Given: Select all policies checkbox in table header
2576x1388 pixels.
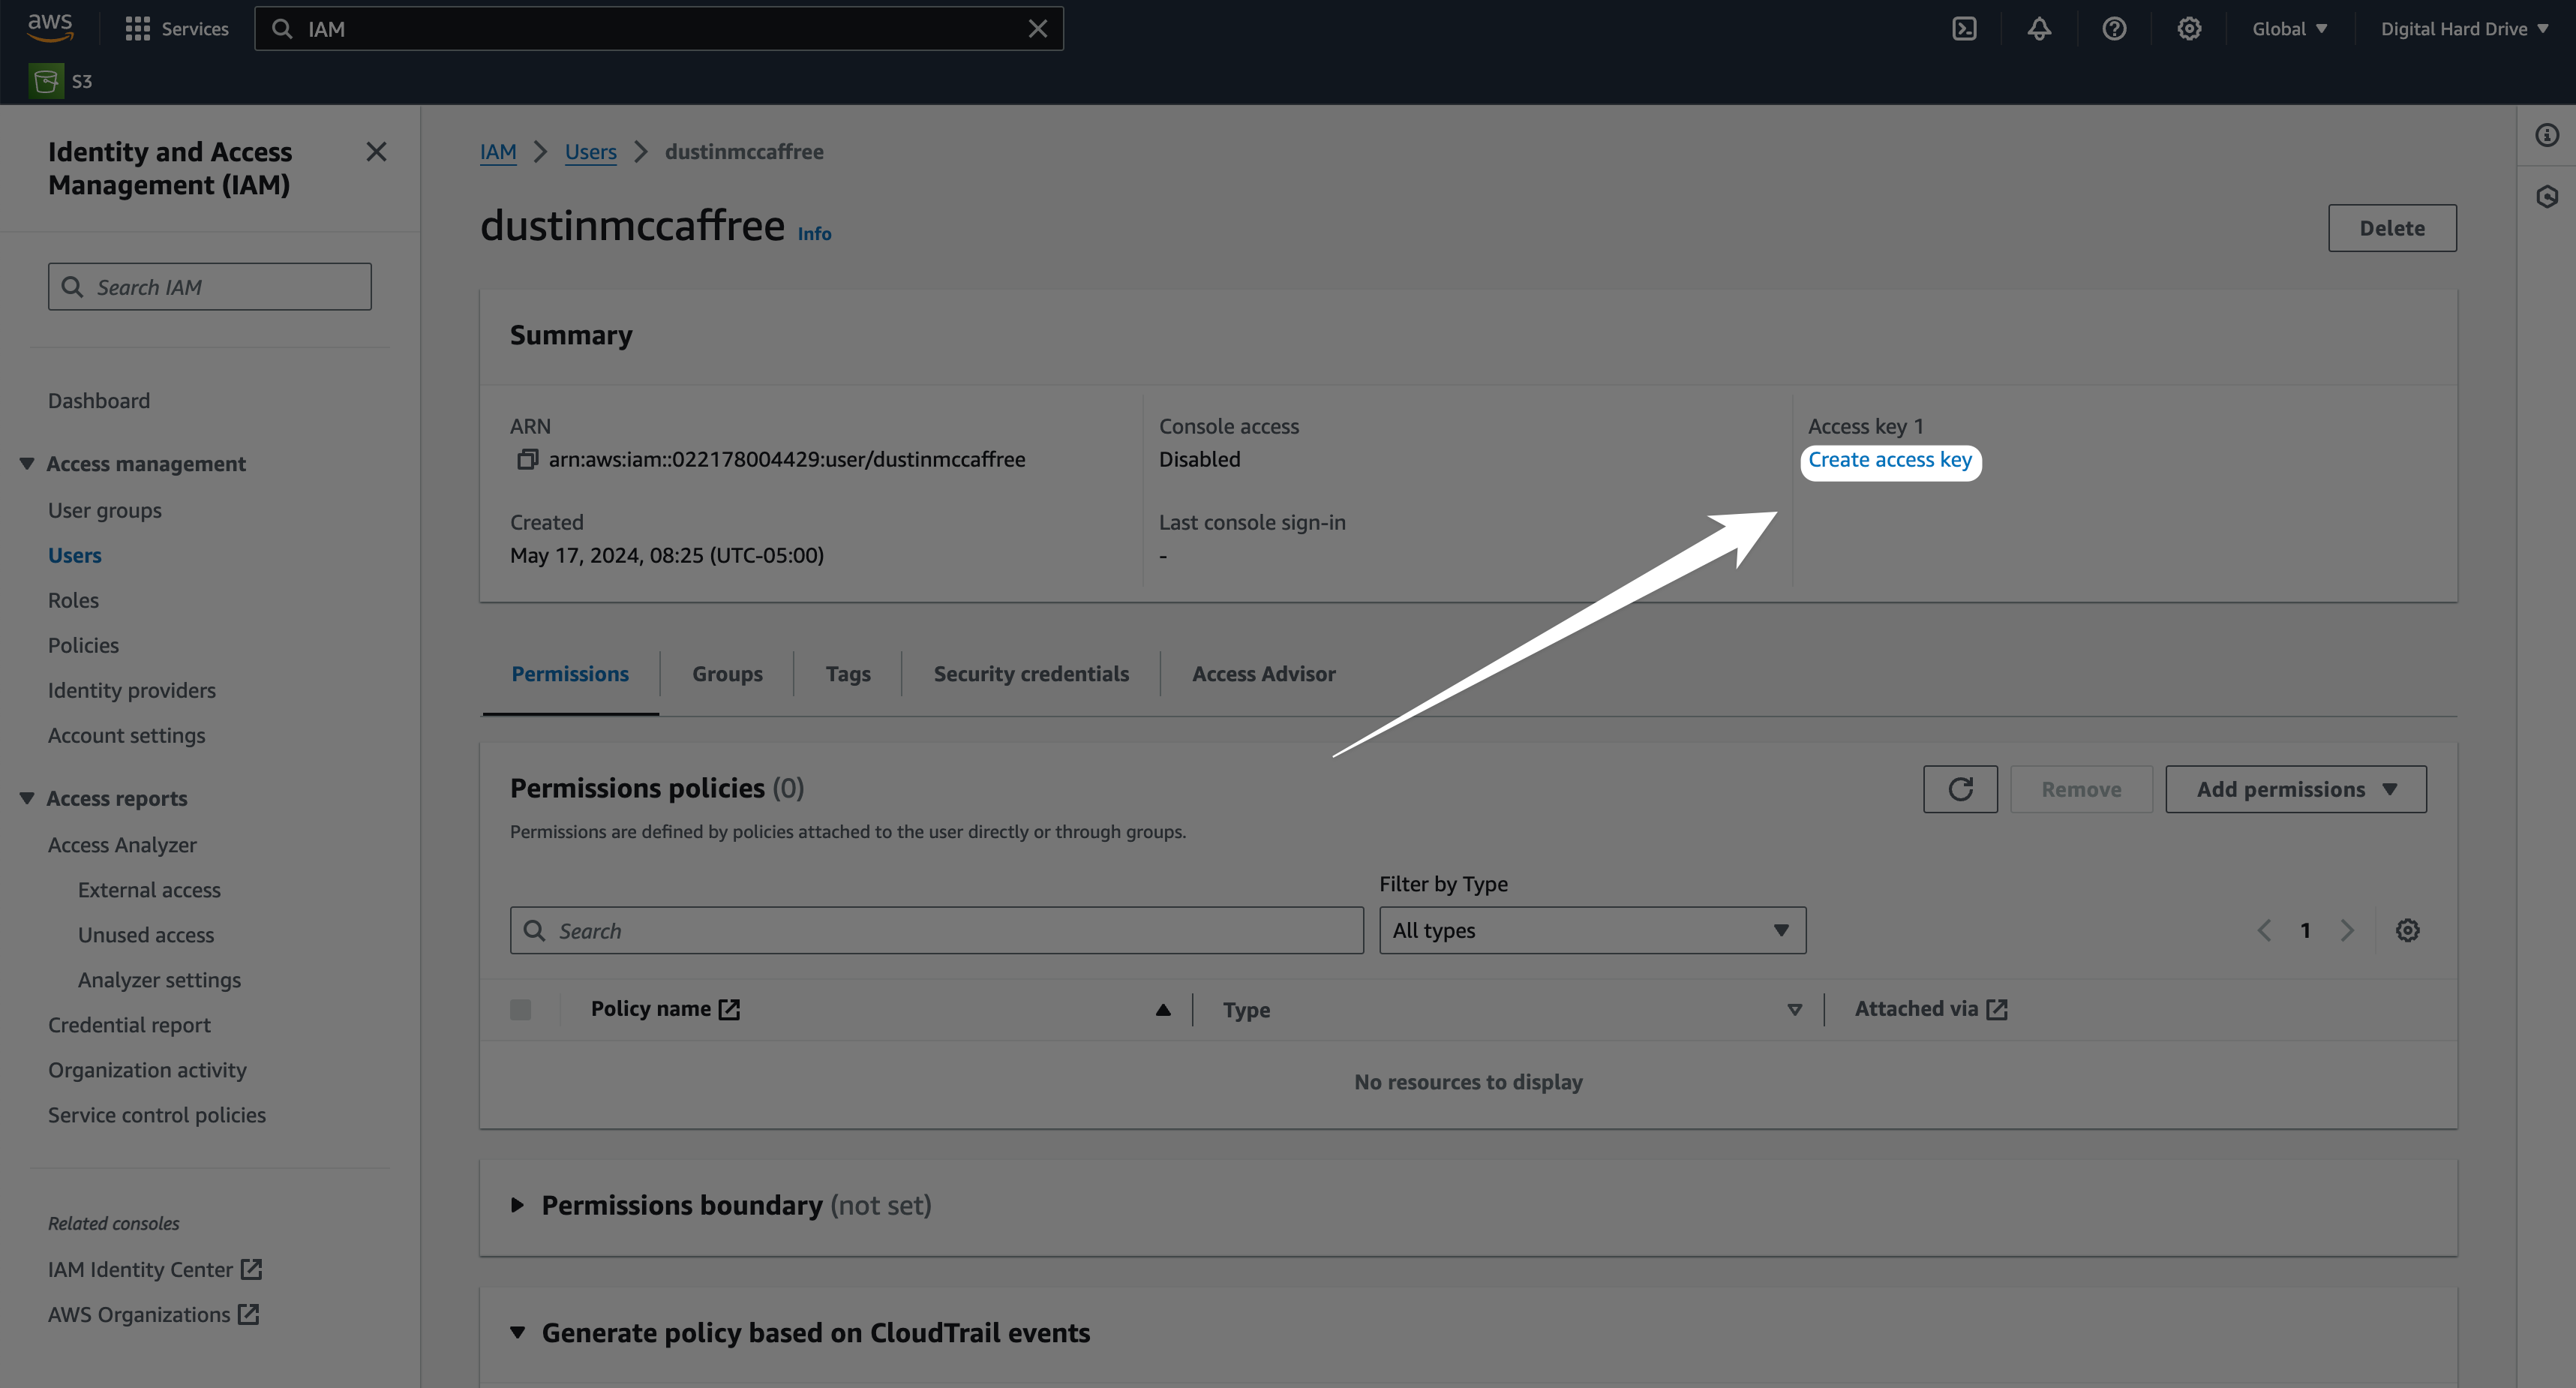Looking at the screenshot, I should pyautogui.click(x=520, y=1009).
